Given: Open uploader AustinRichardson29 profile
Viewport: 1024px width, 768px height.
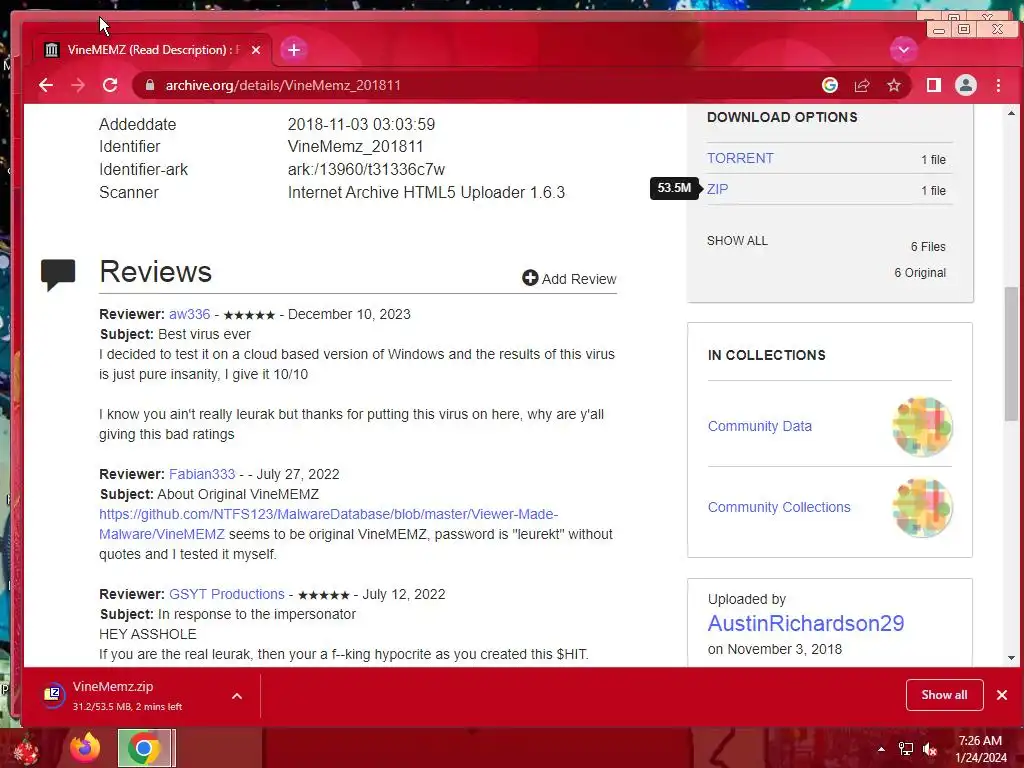Looking at the screenshot, I should pyautogui.click(x=806, y=623).
